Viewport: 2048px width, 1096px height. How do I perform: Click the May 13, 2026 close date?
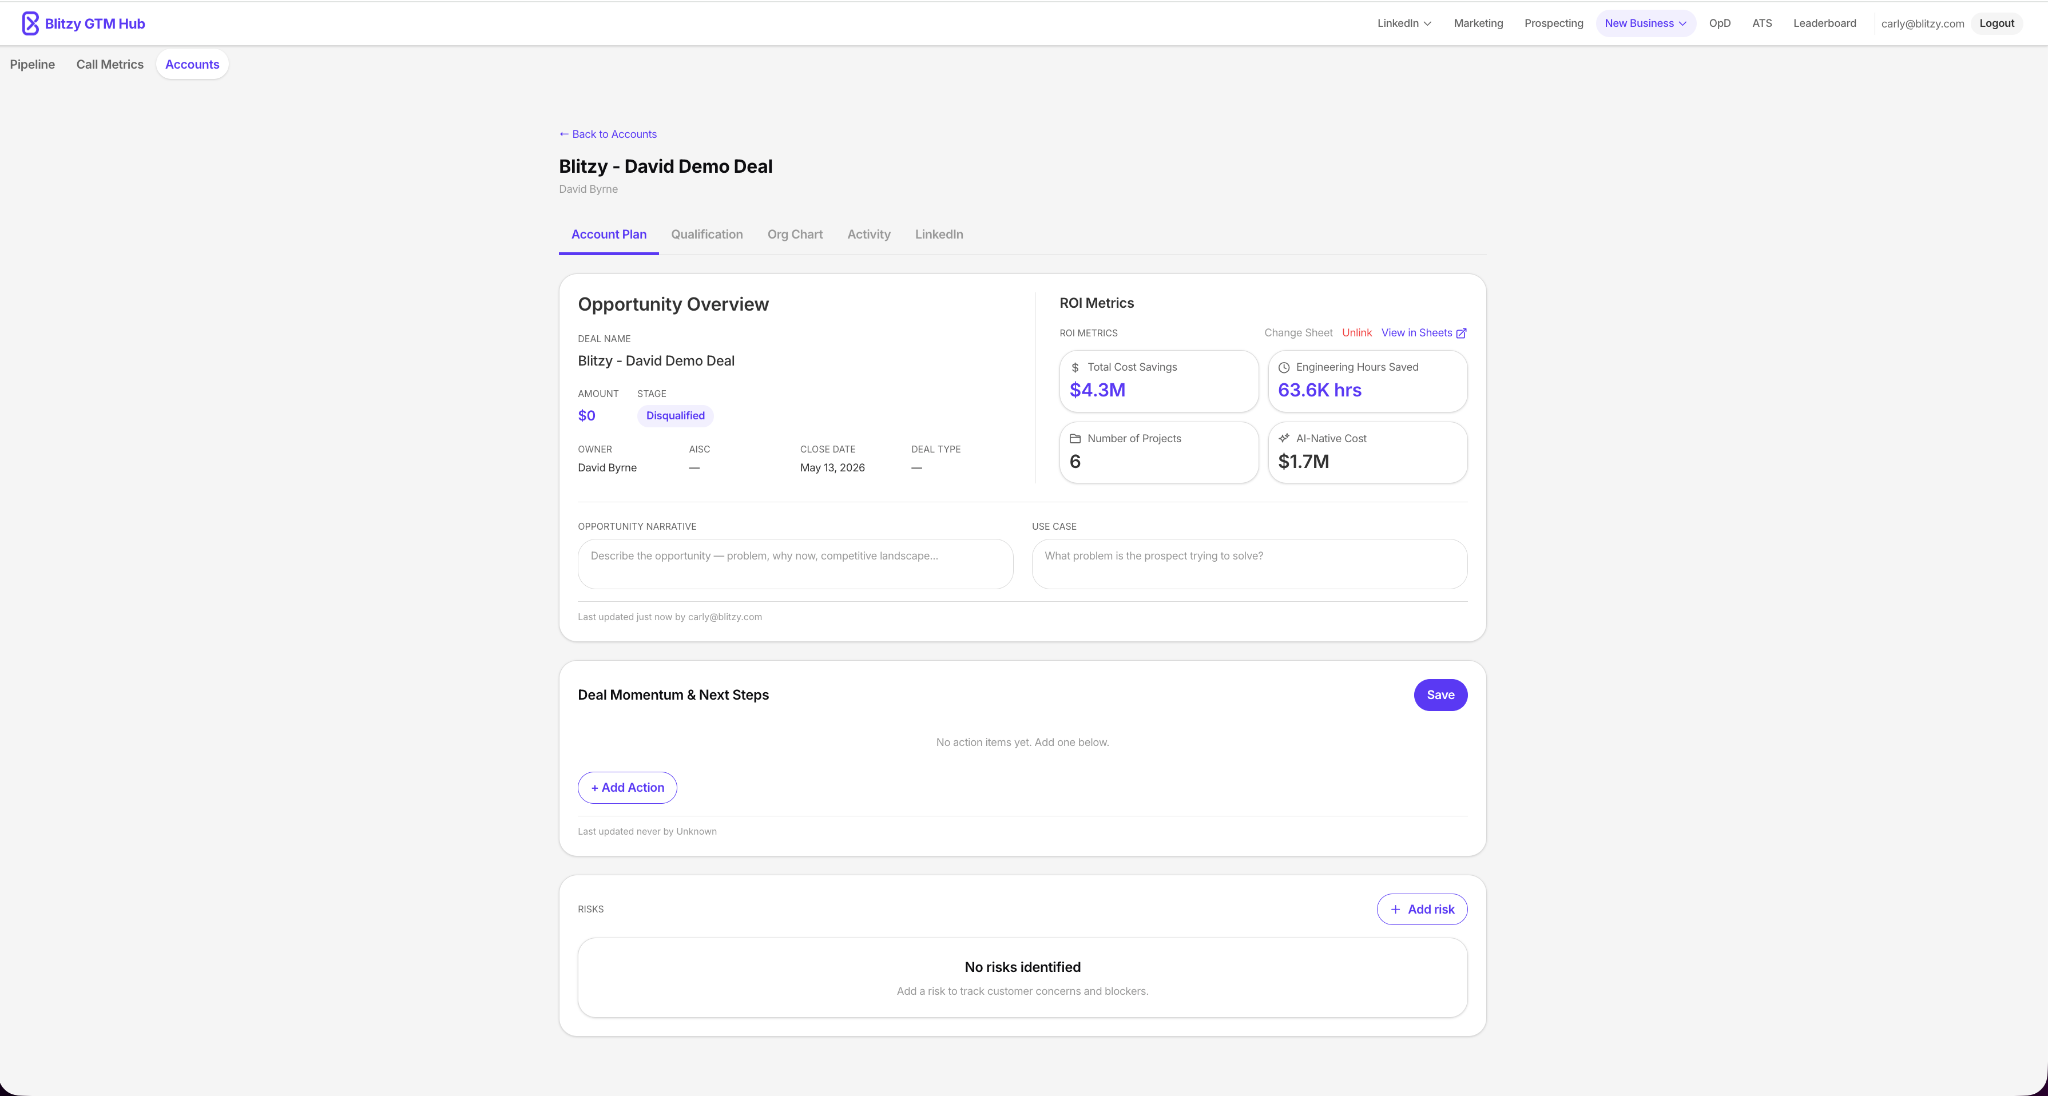pyautogui.click(x=832, y=468)
